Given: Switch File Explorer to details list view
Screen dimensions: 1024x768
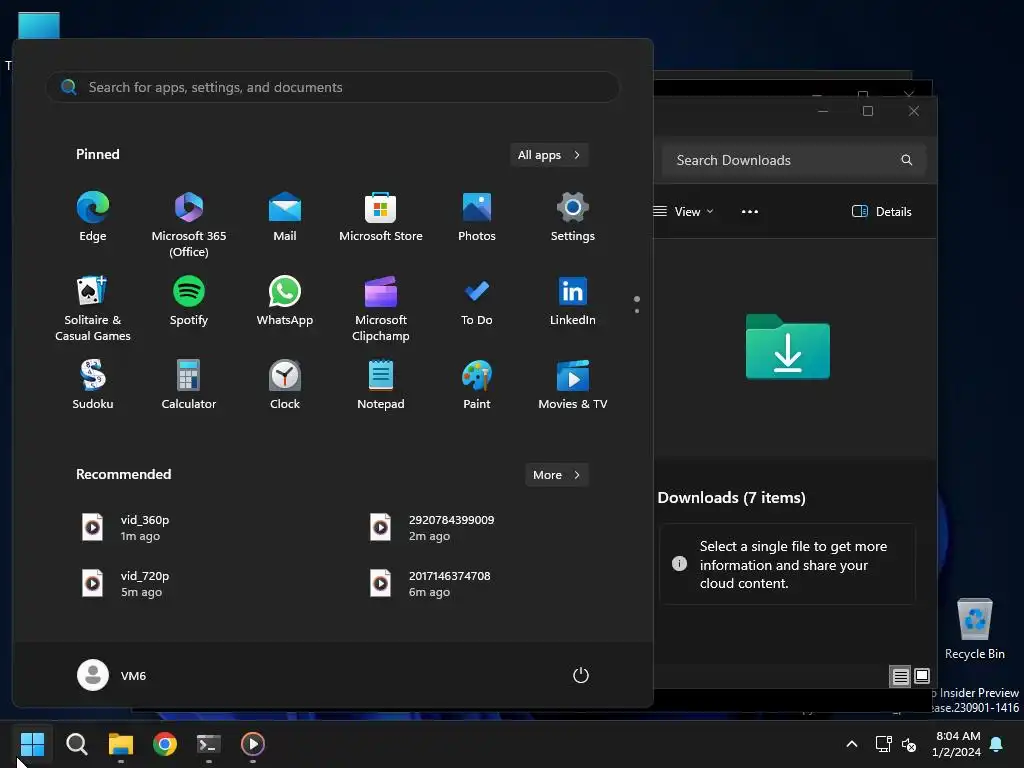Looking at the screenshot, I should 901,677.
